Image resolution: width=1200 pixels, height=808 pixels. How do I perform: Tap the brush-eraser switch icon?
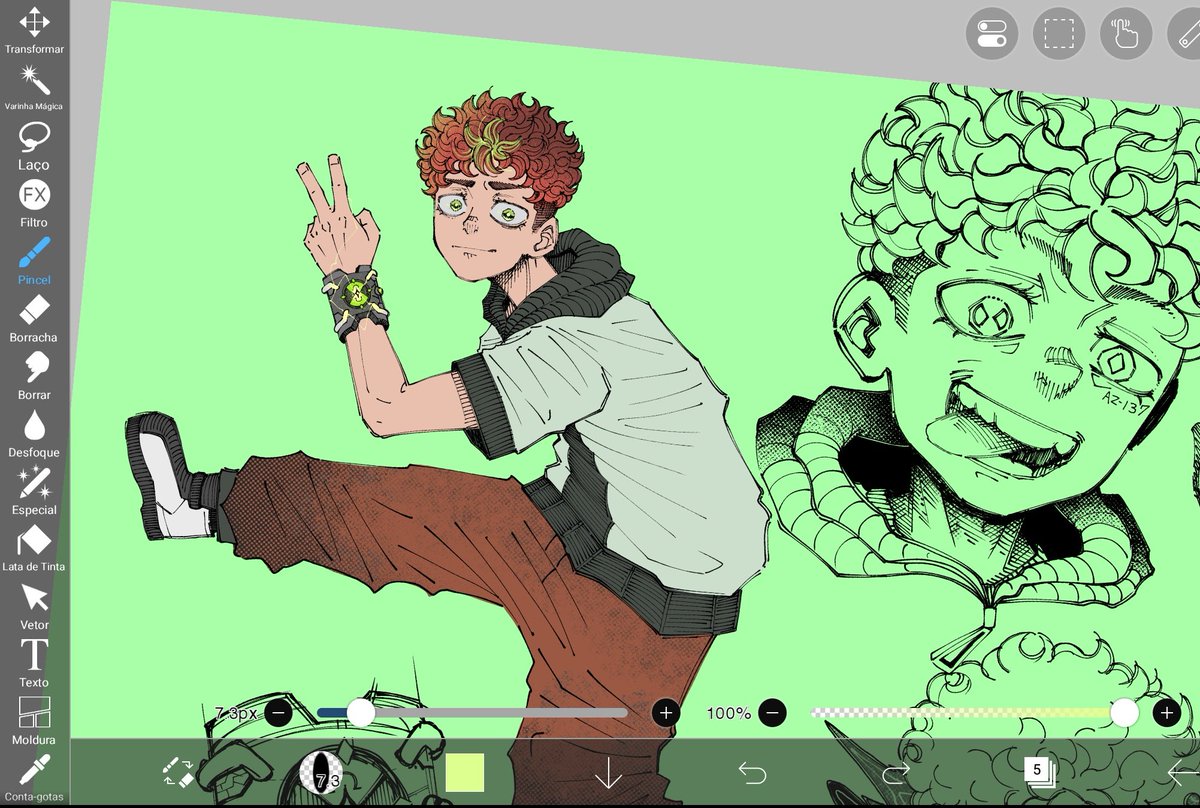(178, 772)
